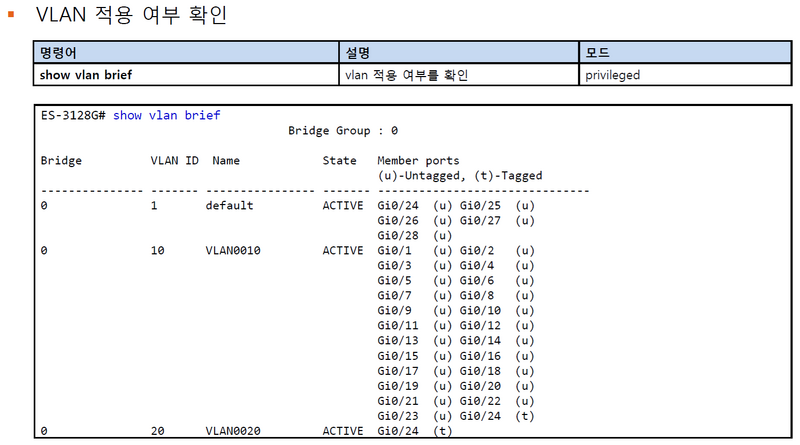Image resolution: width=800 pixels, height=445 pixels.
Task: Click member port 'Gi0/27'
Action: [x=480, y=220]
